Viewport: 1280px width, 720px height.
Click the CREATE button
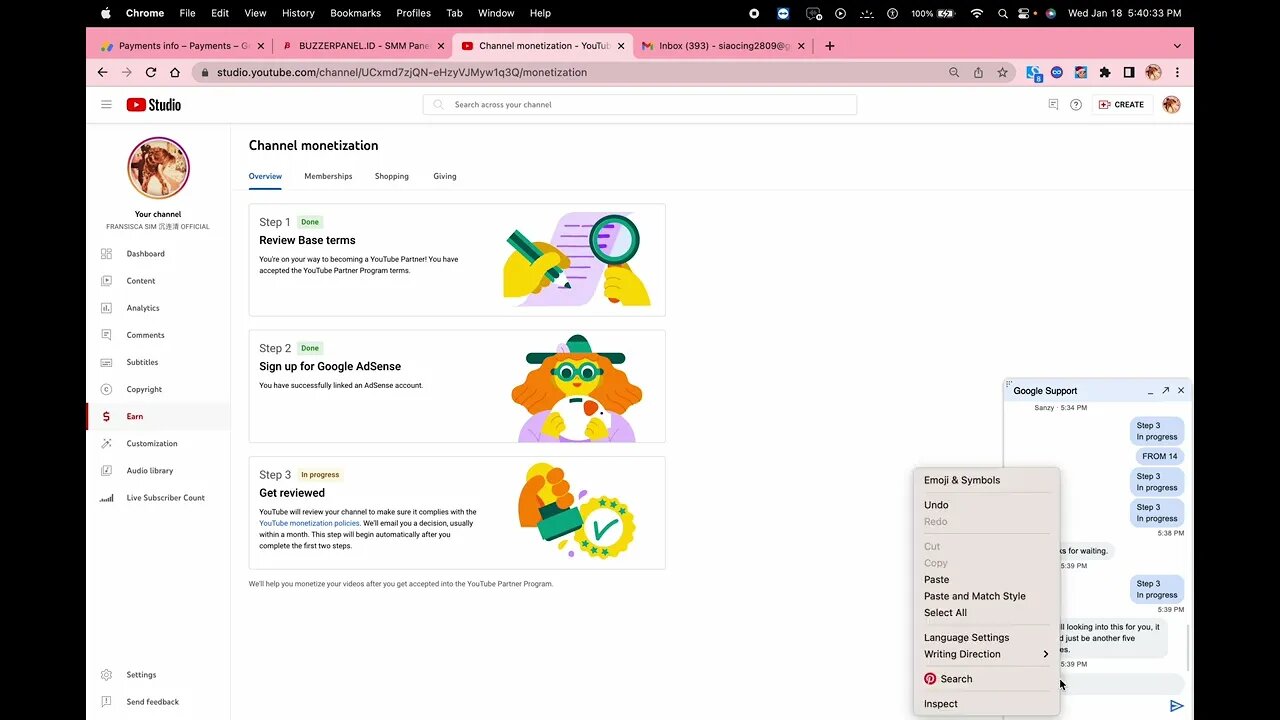[1122, 104]
